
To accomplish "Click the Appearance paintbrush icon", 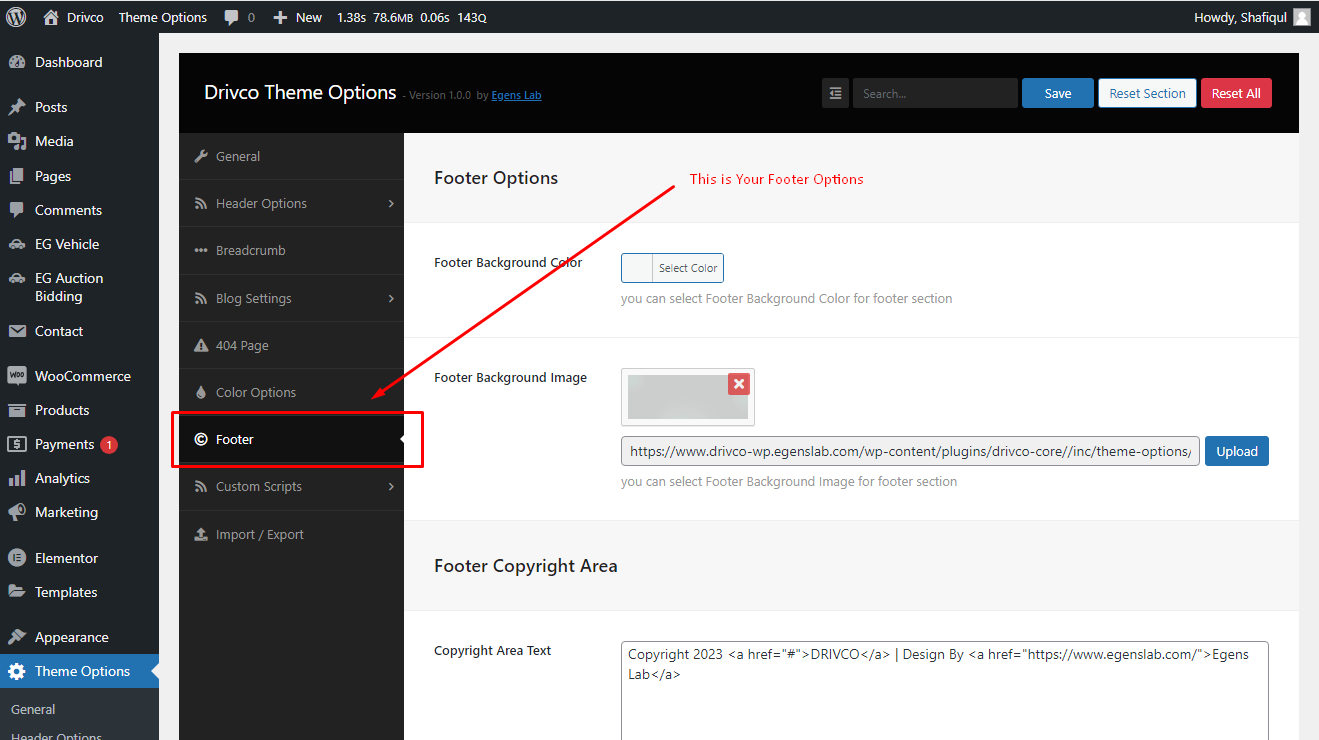I will point(16,637).
